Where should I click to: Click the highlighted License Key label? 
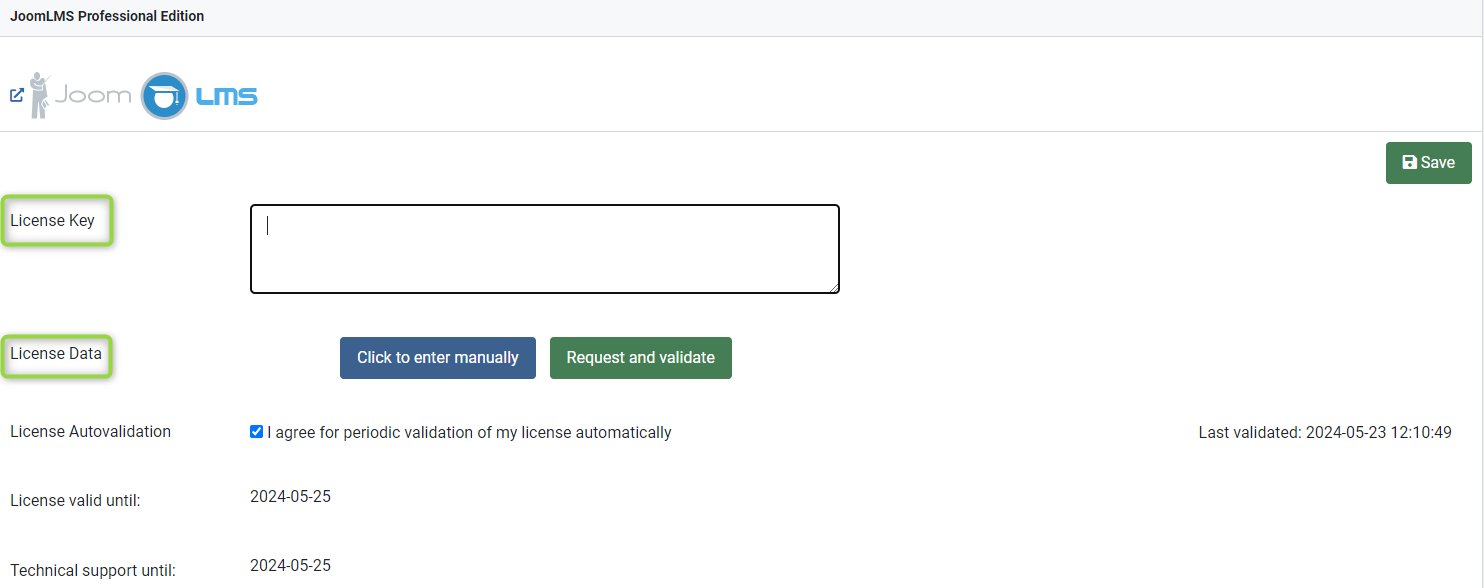pyautogui.click(x=53, y=221)
